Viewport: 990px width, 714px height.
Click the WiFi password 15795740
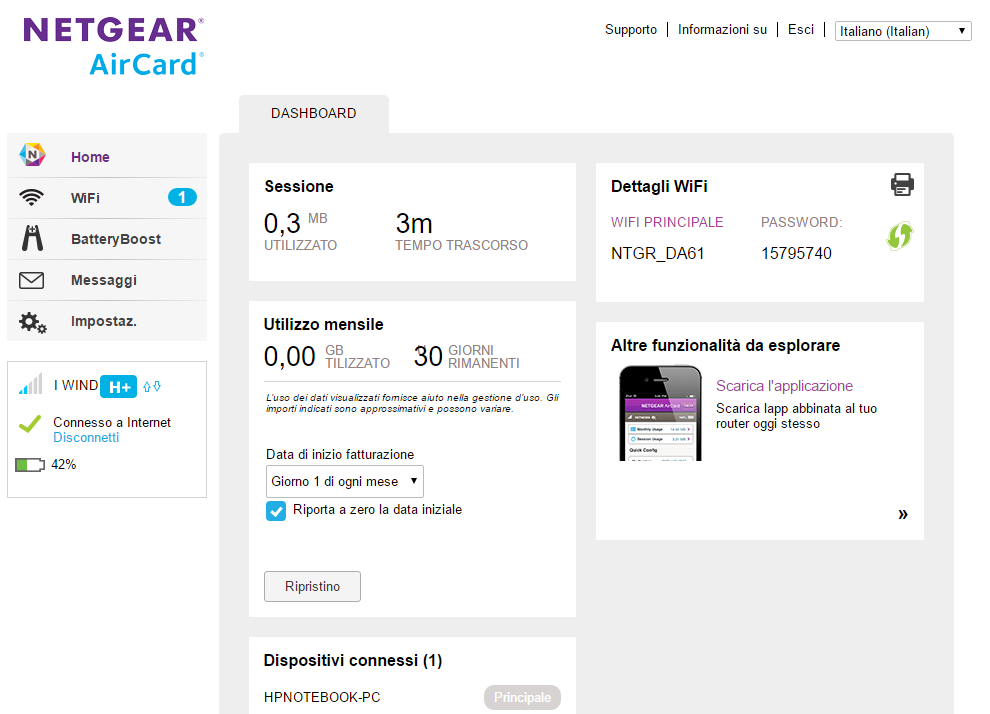[x=796, y=254]
